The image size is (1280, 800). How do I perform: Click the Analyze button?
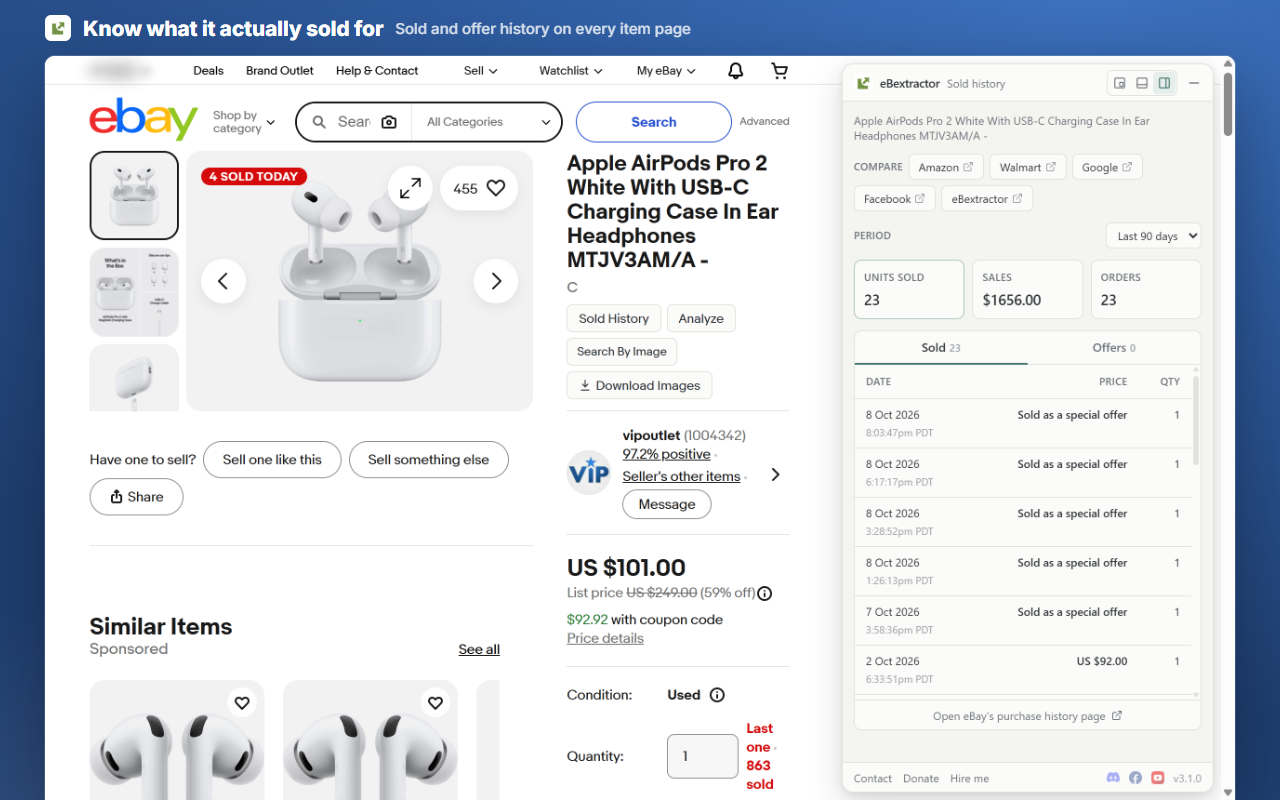click(x=701, y=319)
